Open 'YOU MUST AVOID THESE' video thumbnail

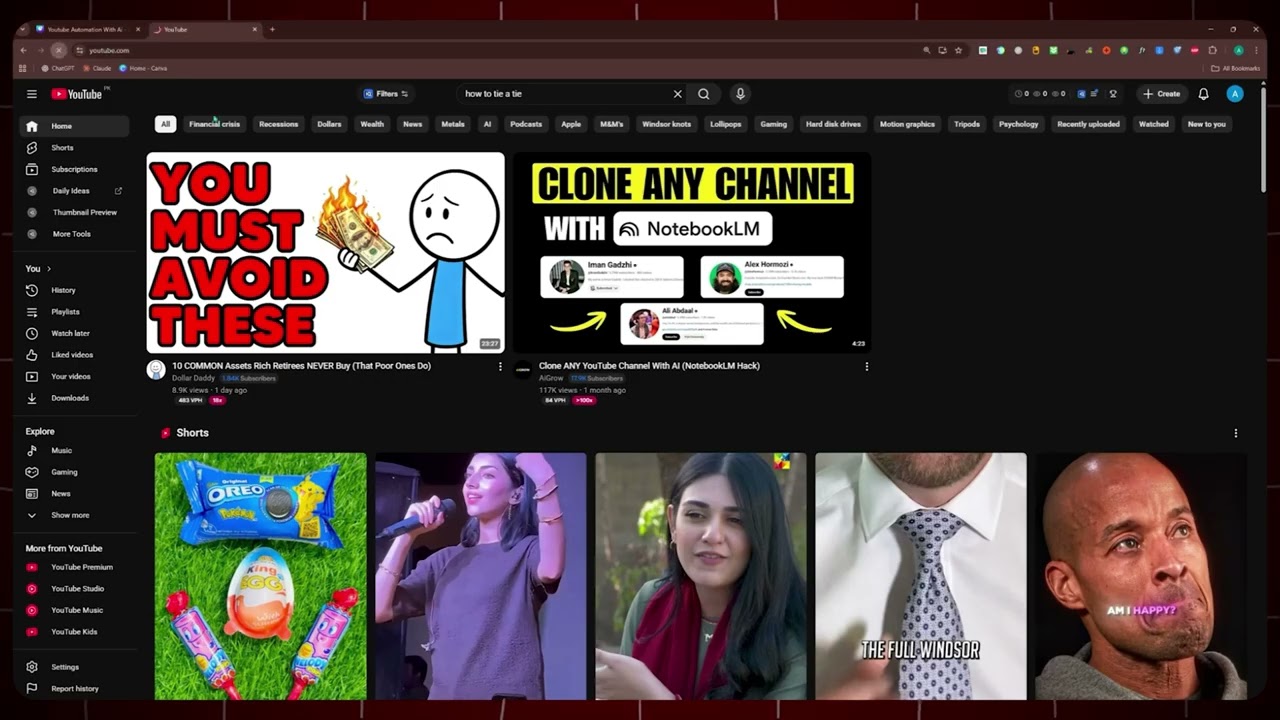(326, 252)
